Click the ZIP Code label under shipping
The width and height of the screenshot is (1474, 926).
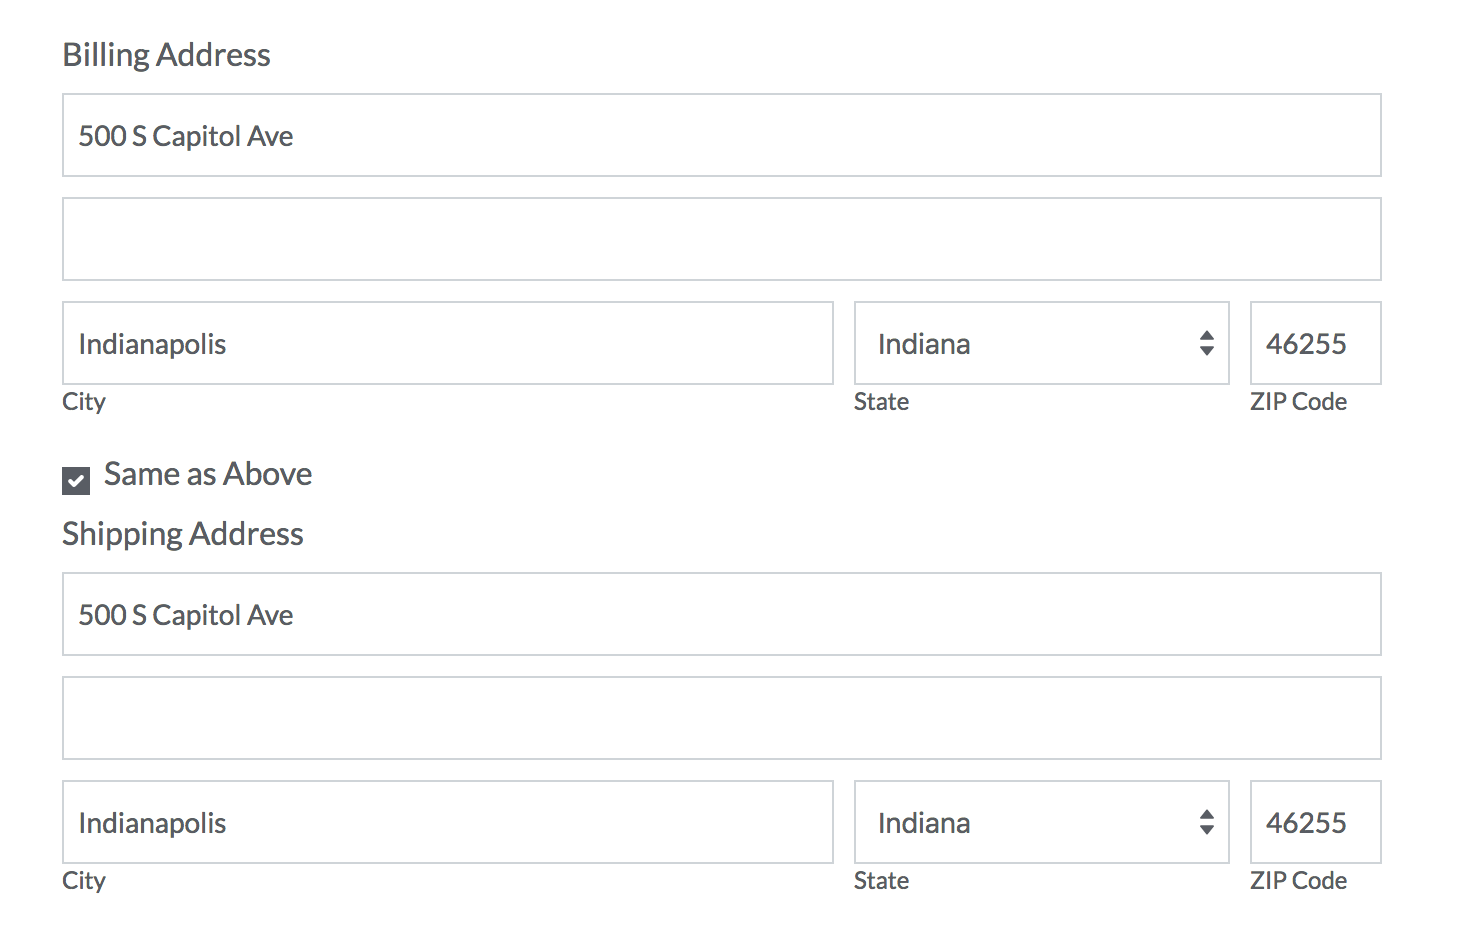(x=1298, y=881)
